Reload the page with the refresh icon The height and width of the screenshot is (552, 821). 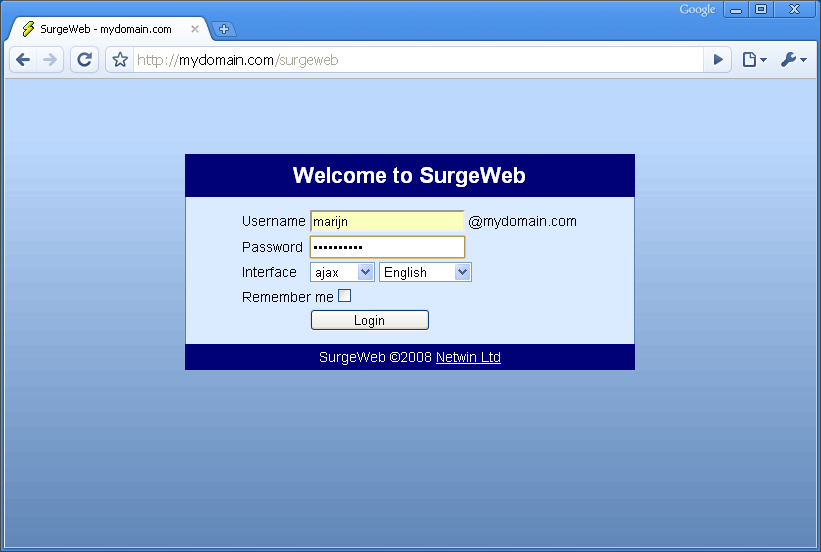point(85,60)
